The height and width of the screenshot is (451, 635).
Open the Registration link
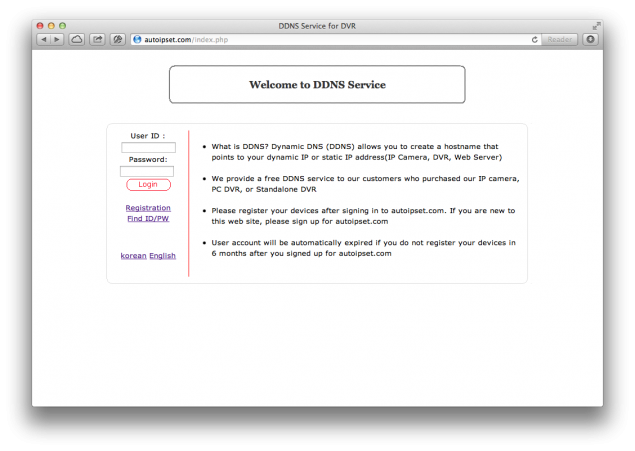(148, 208)
